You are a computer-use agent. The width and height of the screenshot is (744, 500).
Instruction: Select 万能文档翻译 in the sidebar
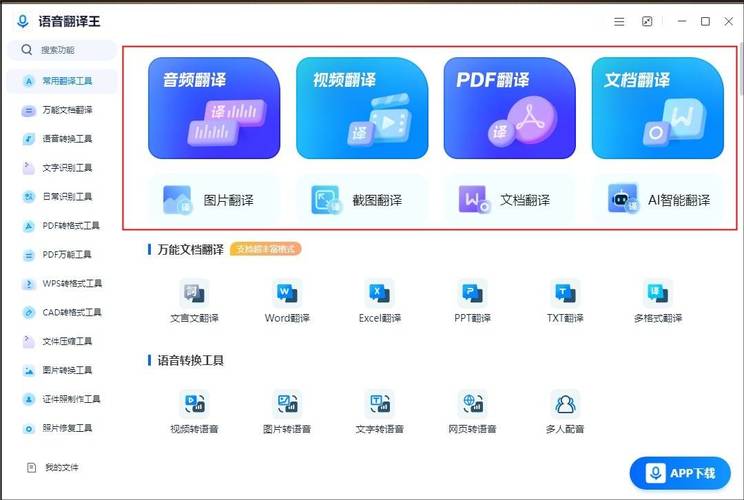click(62, 110)
